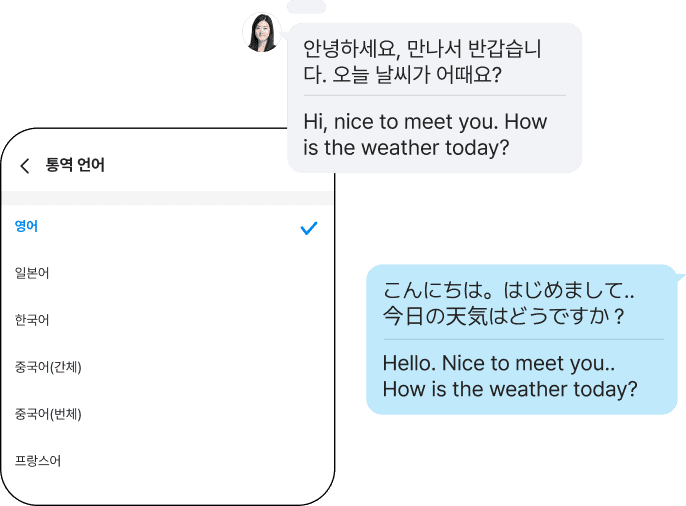Choose 일본어 from the language list

32,273
